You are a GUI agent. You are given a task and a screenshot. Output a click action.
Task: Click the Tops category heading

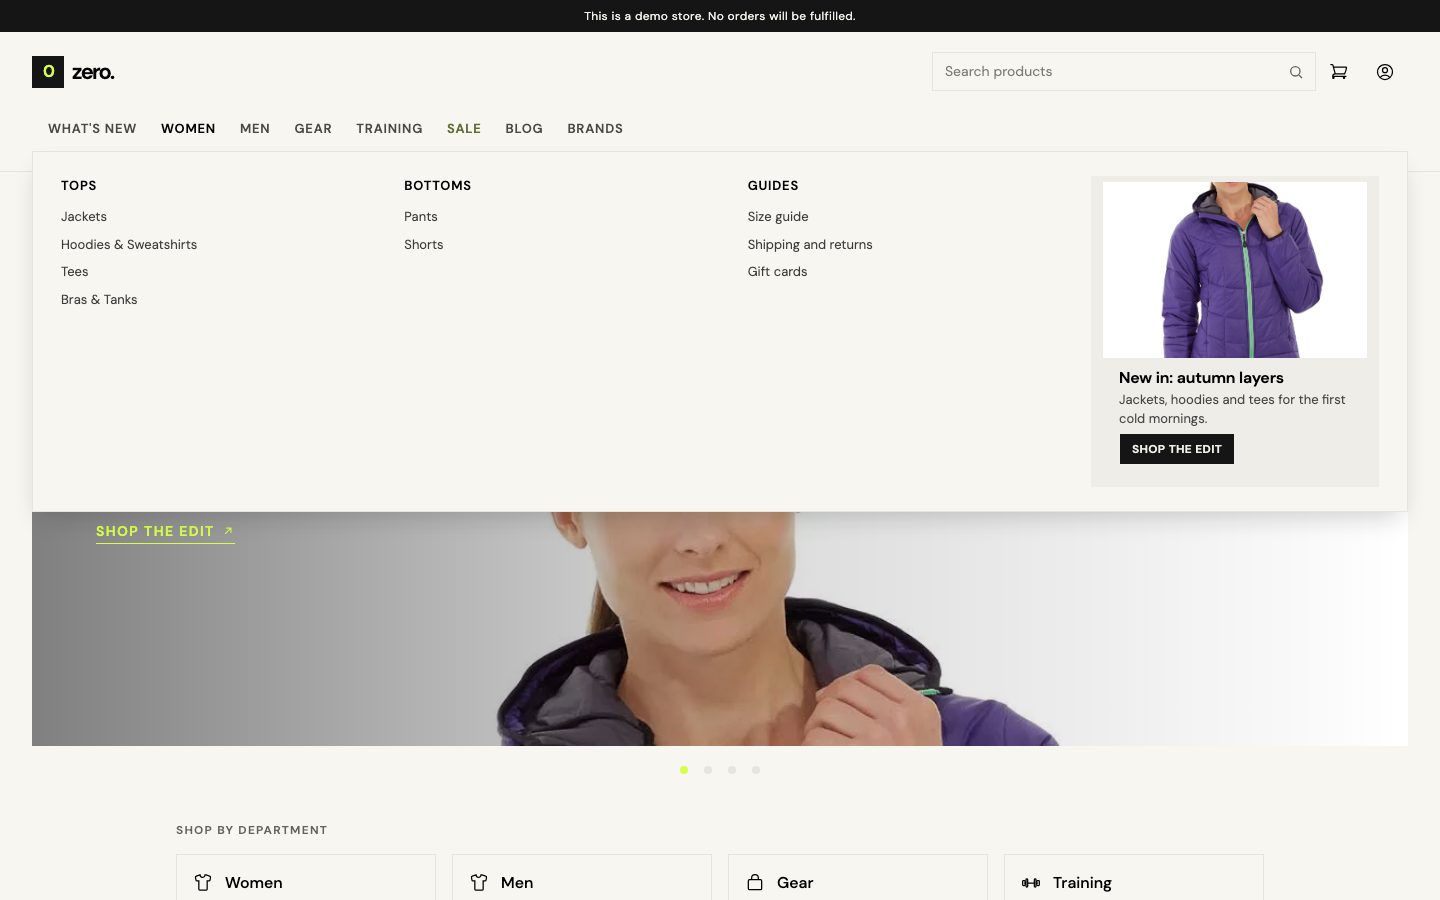point(79,185)
